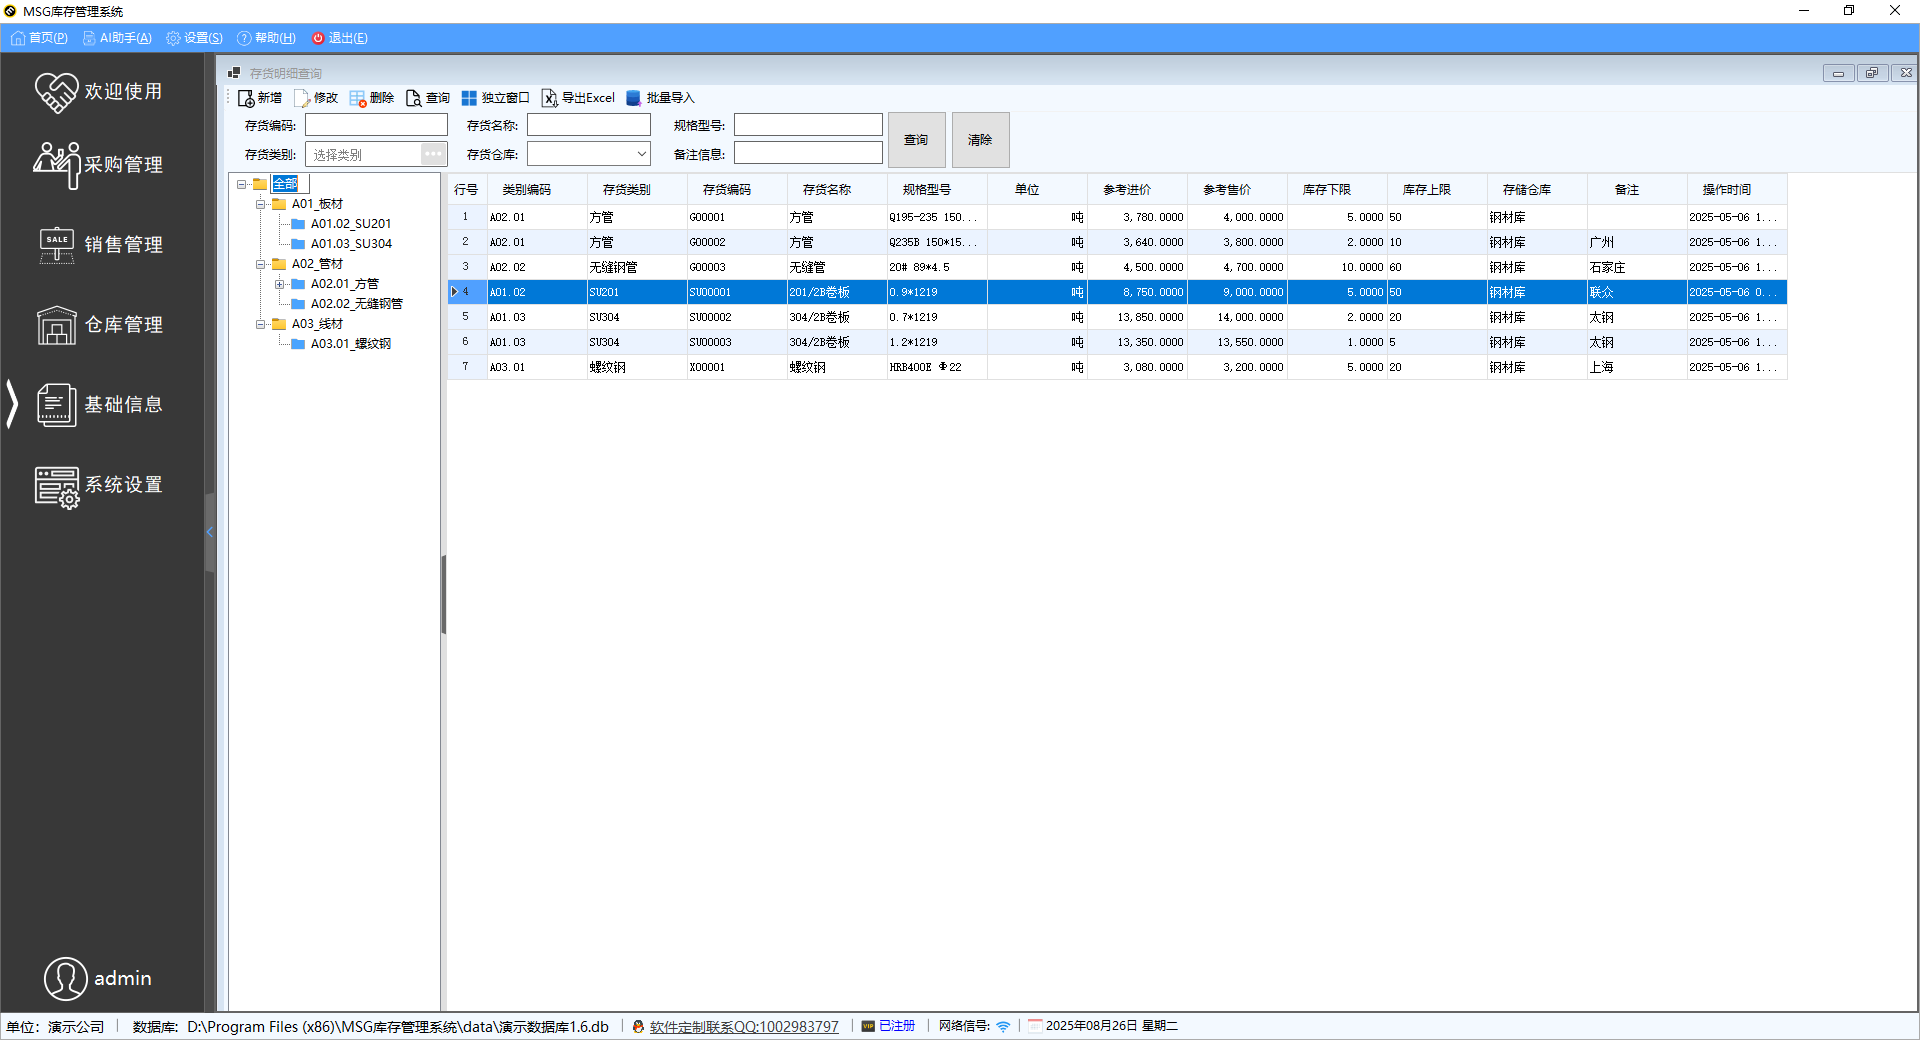1920x1040 pixels.
Task: Collapse the A01_板材 tree node
Action: pyautogui.click(x=261, y=204)
